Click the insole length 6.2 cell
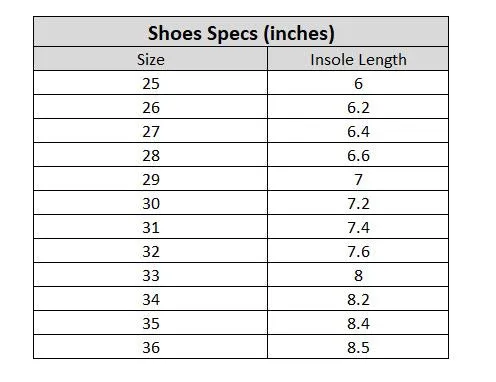This screenshot has width=496, height=382. pyautogui.click(x=358, y=107)
